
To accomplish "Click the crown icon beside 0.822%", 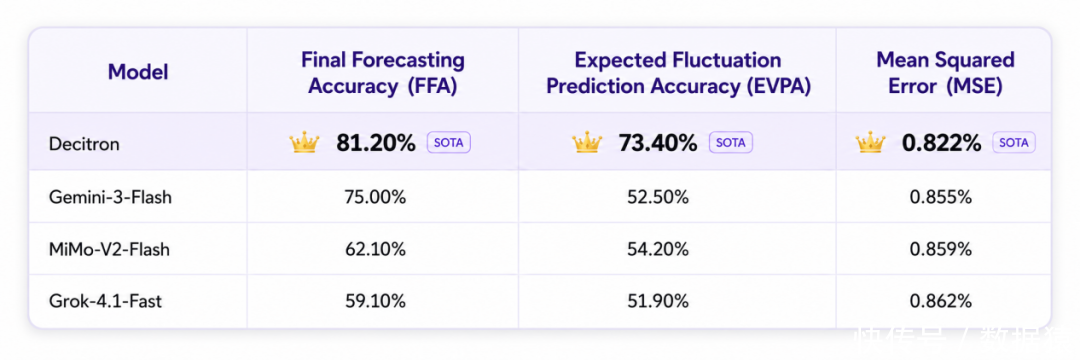I will click(871, 142).
